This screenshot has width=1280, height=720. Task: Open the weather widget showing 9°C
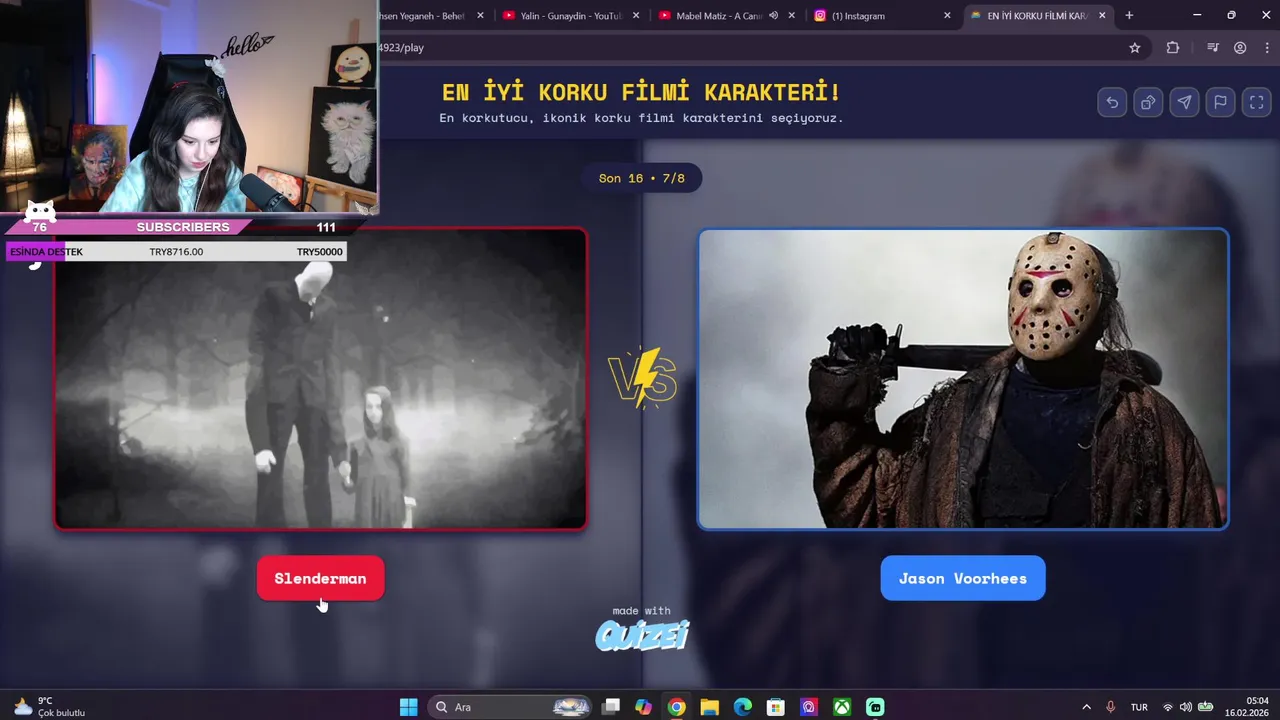pyautogui.click(x=50, y=707)
